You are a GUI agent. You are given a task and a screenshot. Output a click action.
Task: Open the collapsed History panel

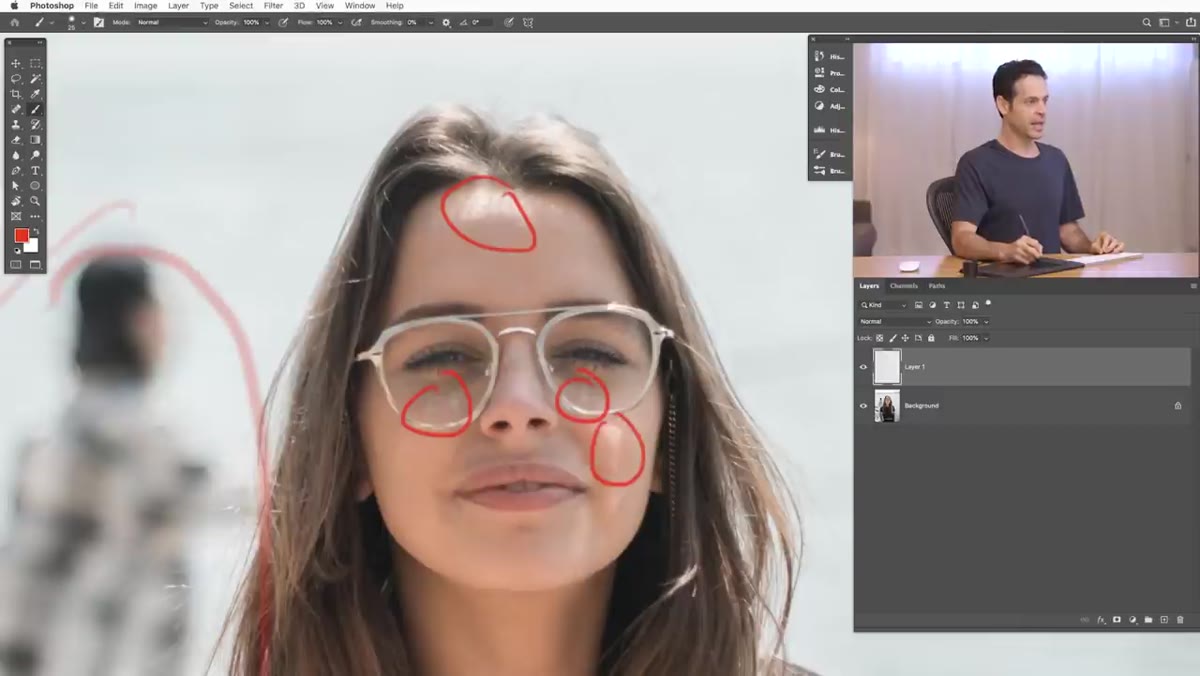click(x=830, y=57)
